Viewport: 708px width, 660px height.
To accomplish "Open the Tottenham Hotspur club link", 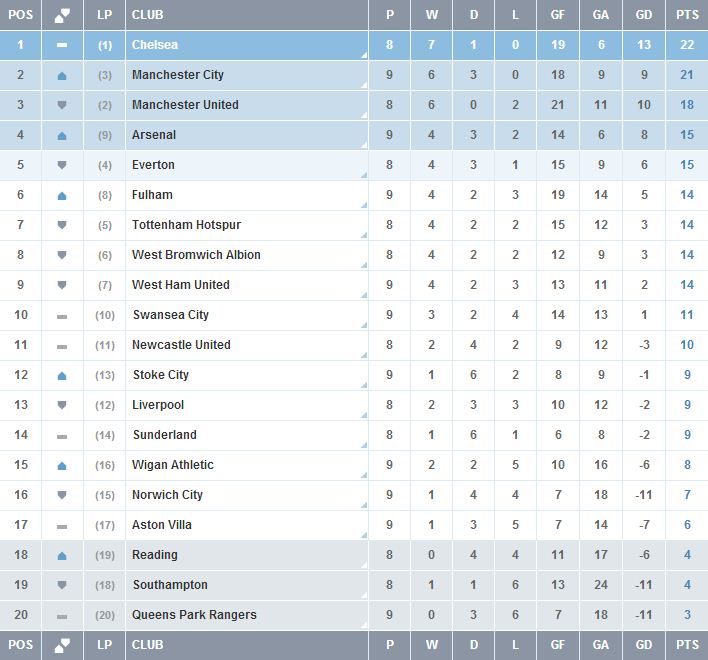I will click(x=186, y=225).
